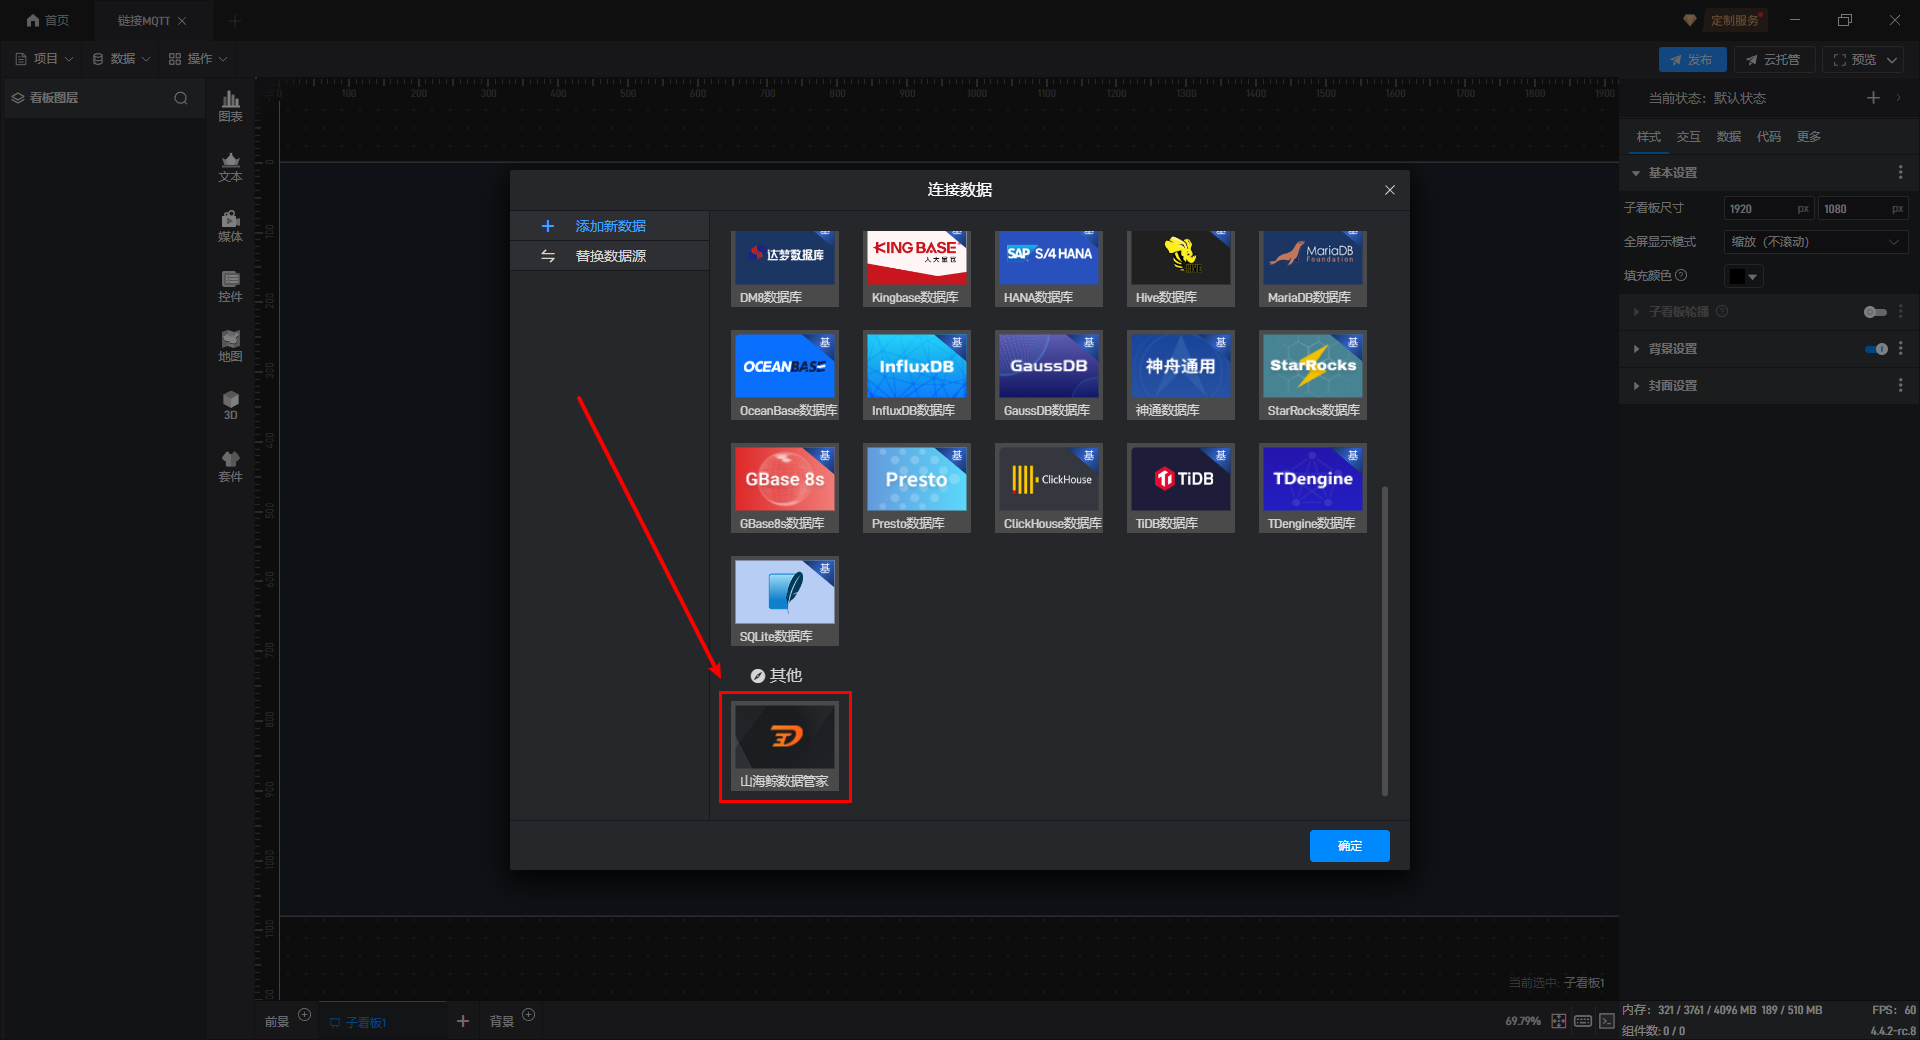Image resolution: width=1920 pixels, height=1040 pixels.
Task: Select the 山海鲸数据管家 data source
Action: 785,746
